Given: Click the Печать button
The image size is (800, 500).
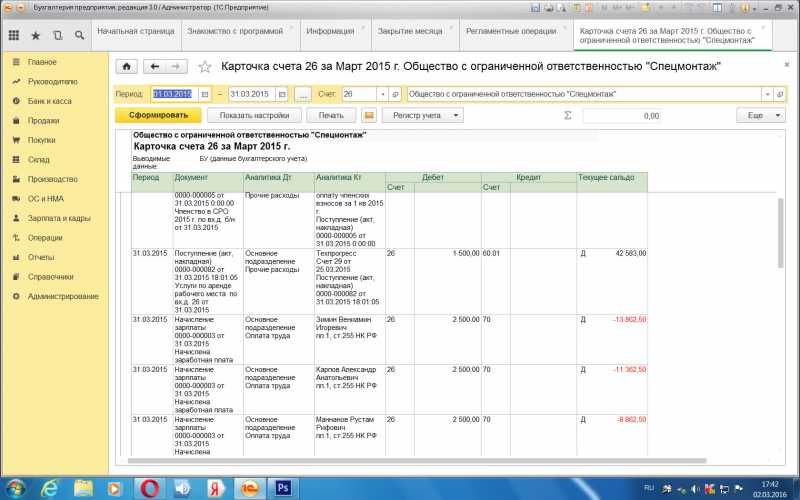Looking at the screenshot, I should click(x=331, y=115).
